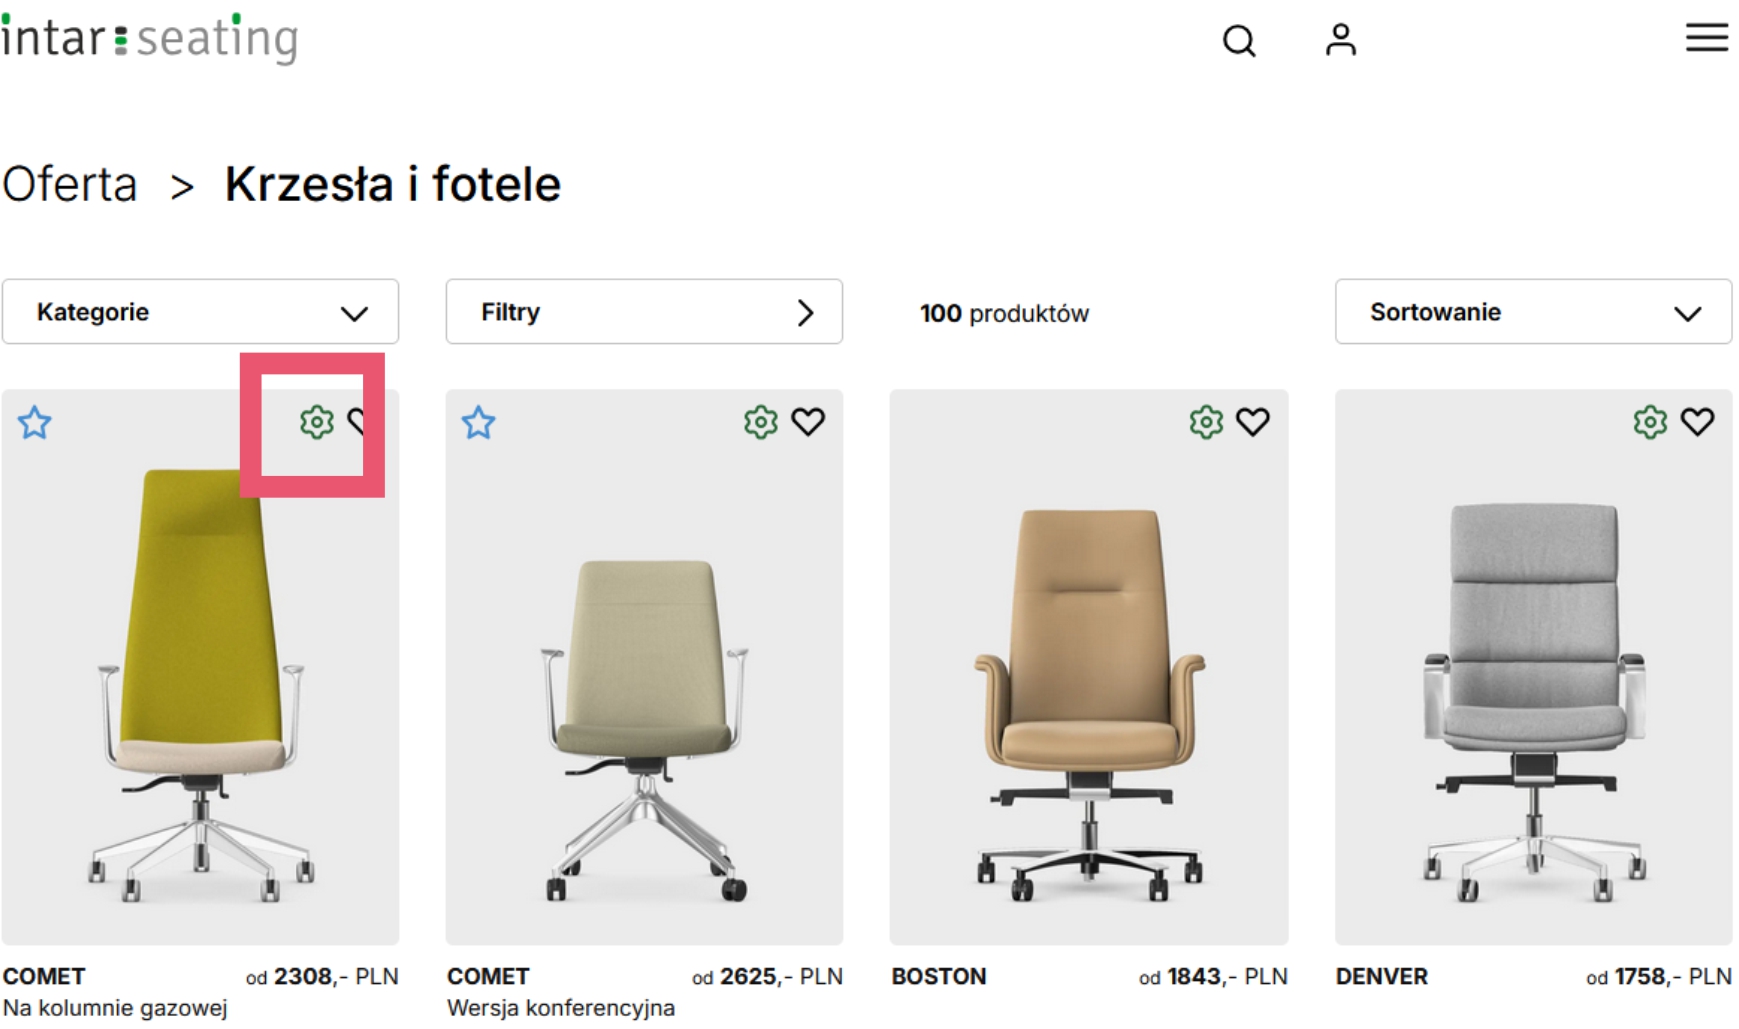Open the DENVER product title
Viewport: 1739px width, 1029px height.
coord(1381,976)
